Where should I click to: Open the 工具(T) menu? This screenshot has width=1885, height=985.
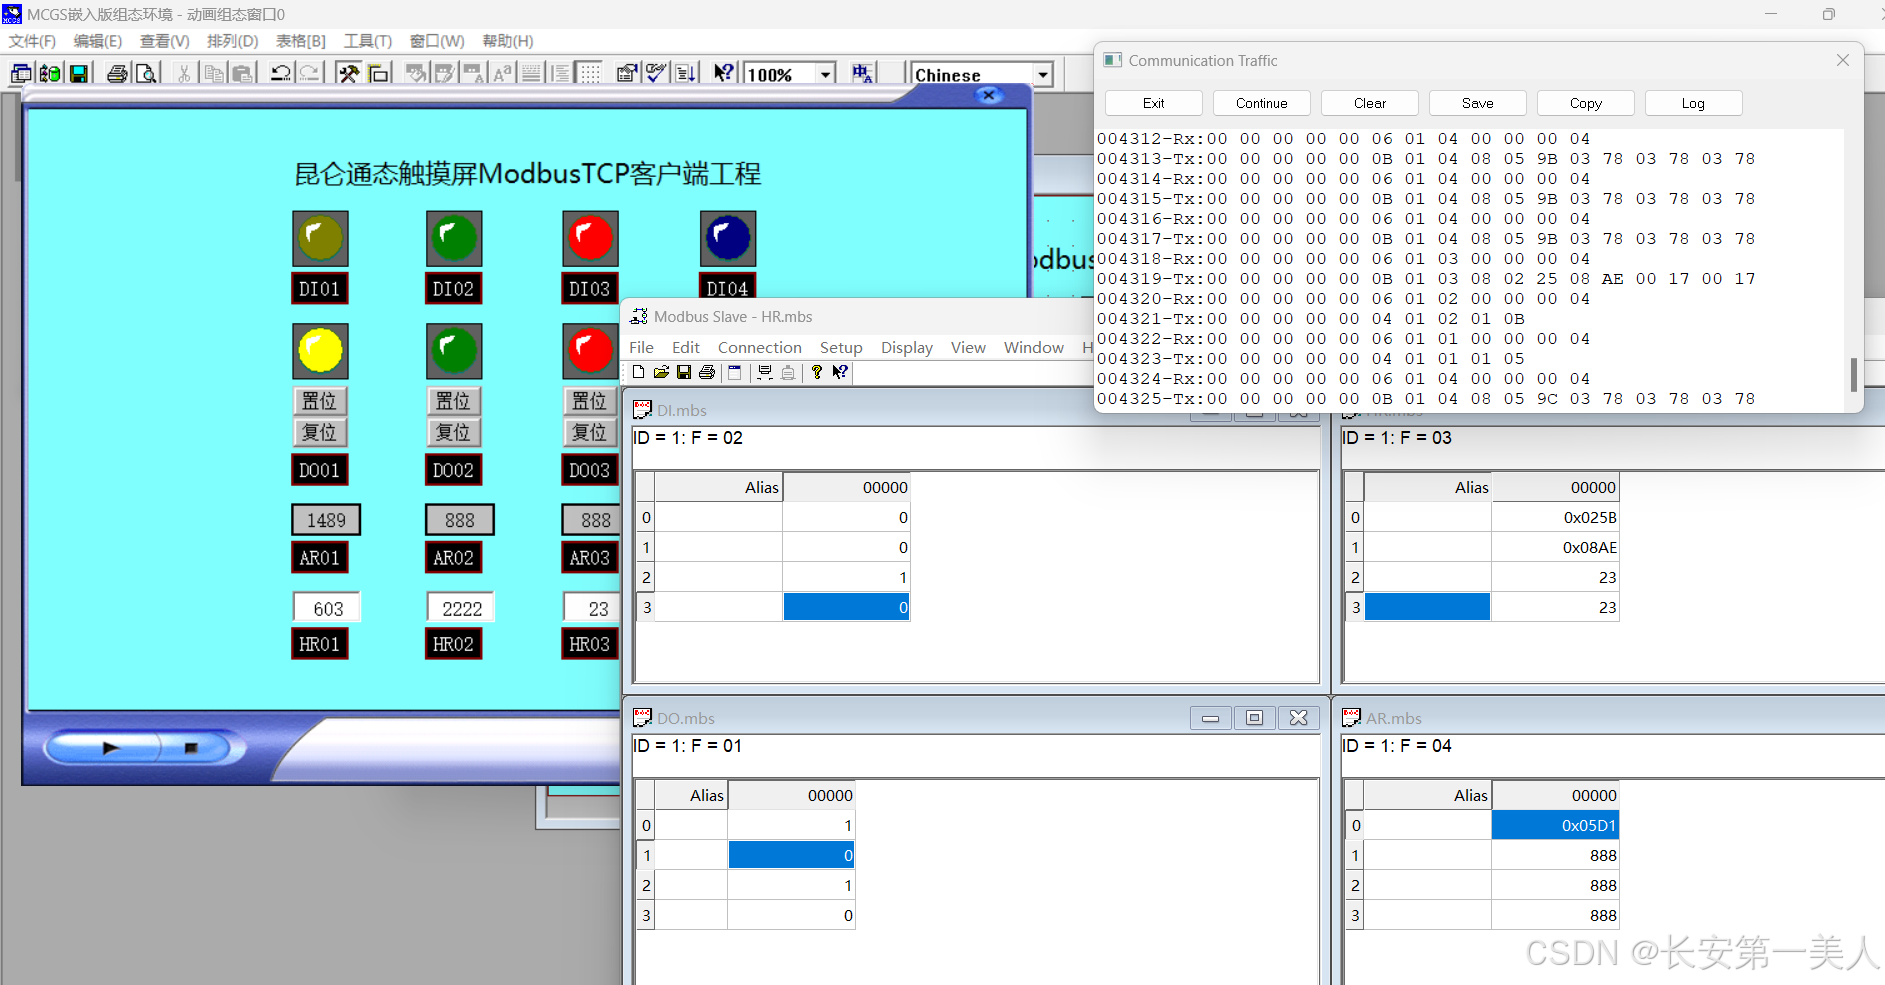point(367,41)
